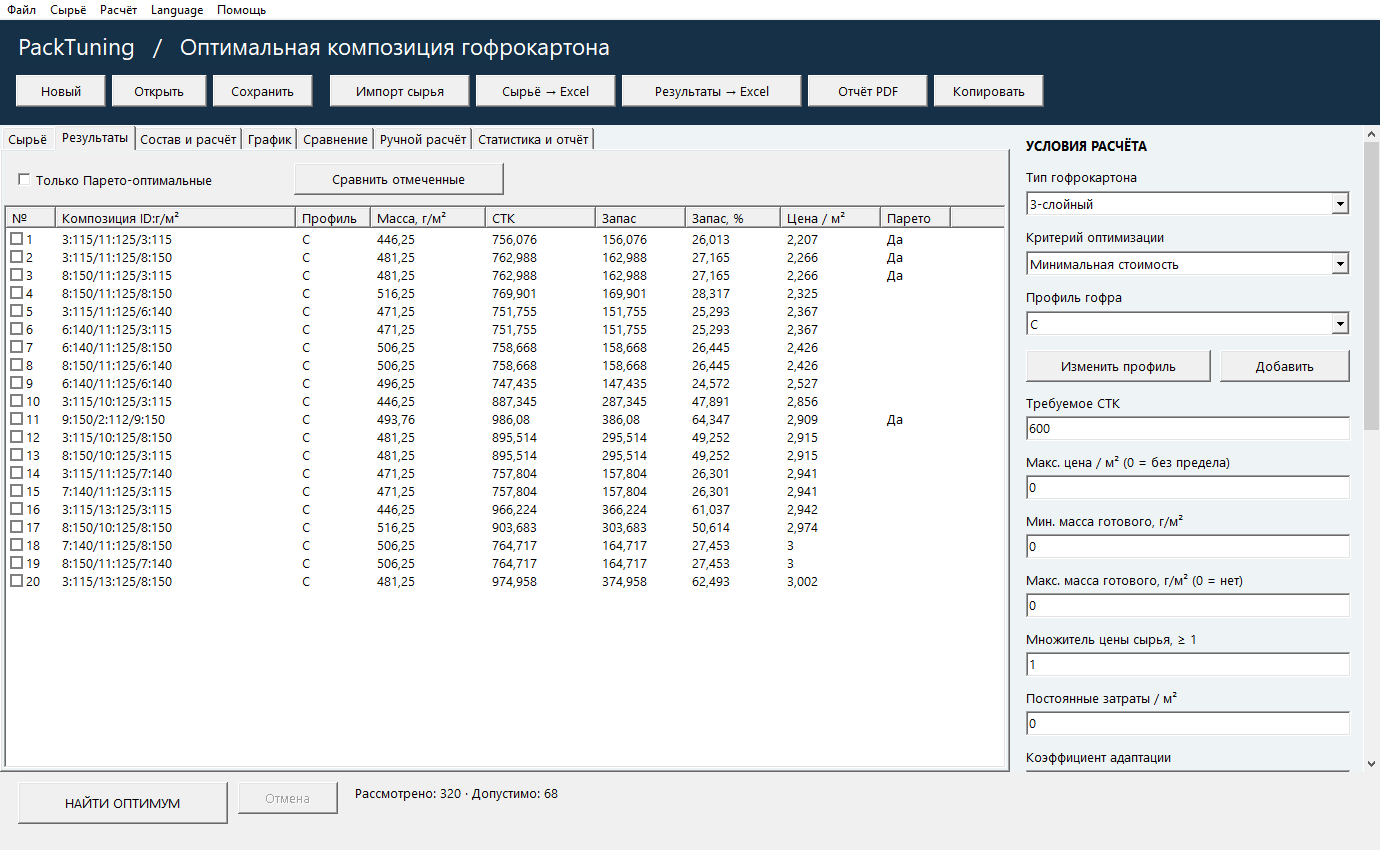The height and width of the screenshot is (850, 1380).
Task: Open the Профиль гофра dropdown
Action: 1340,324
